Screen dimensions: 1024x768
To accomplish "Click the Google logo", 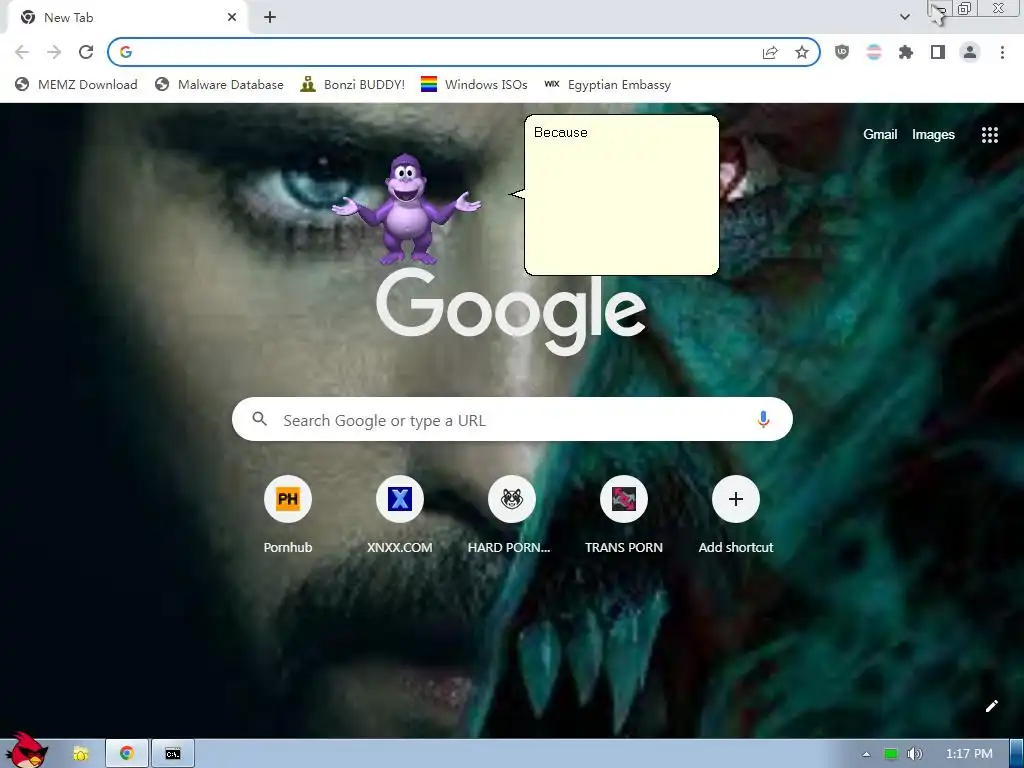I will pyautogui.click(x=511, y=312).
